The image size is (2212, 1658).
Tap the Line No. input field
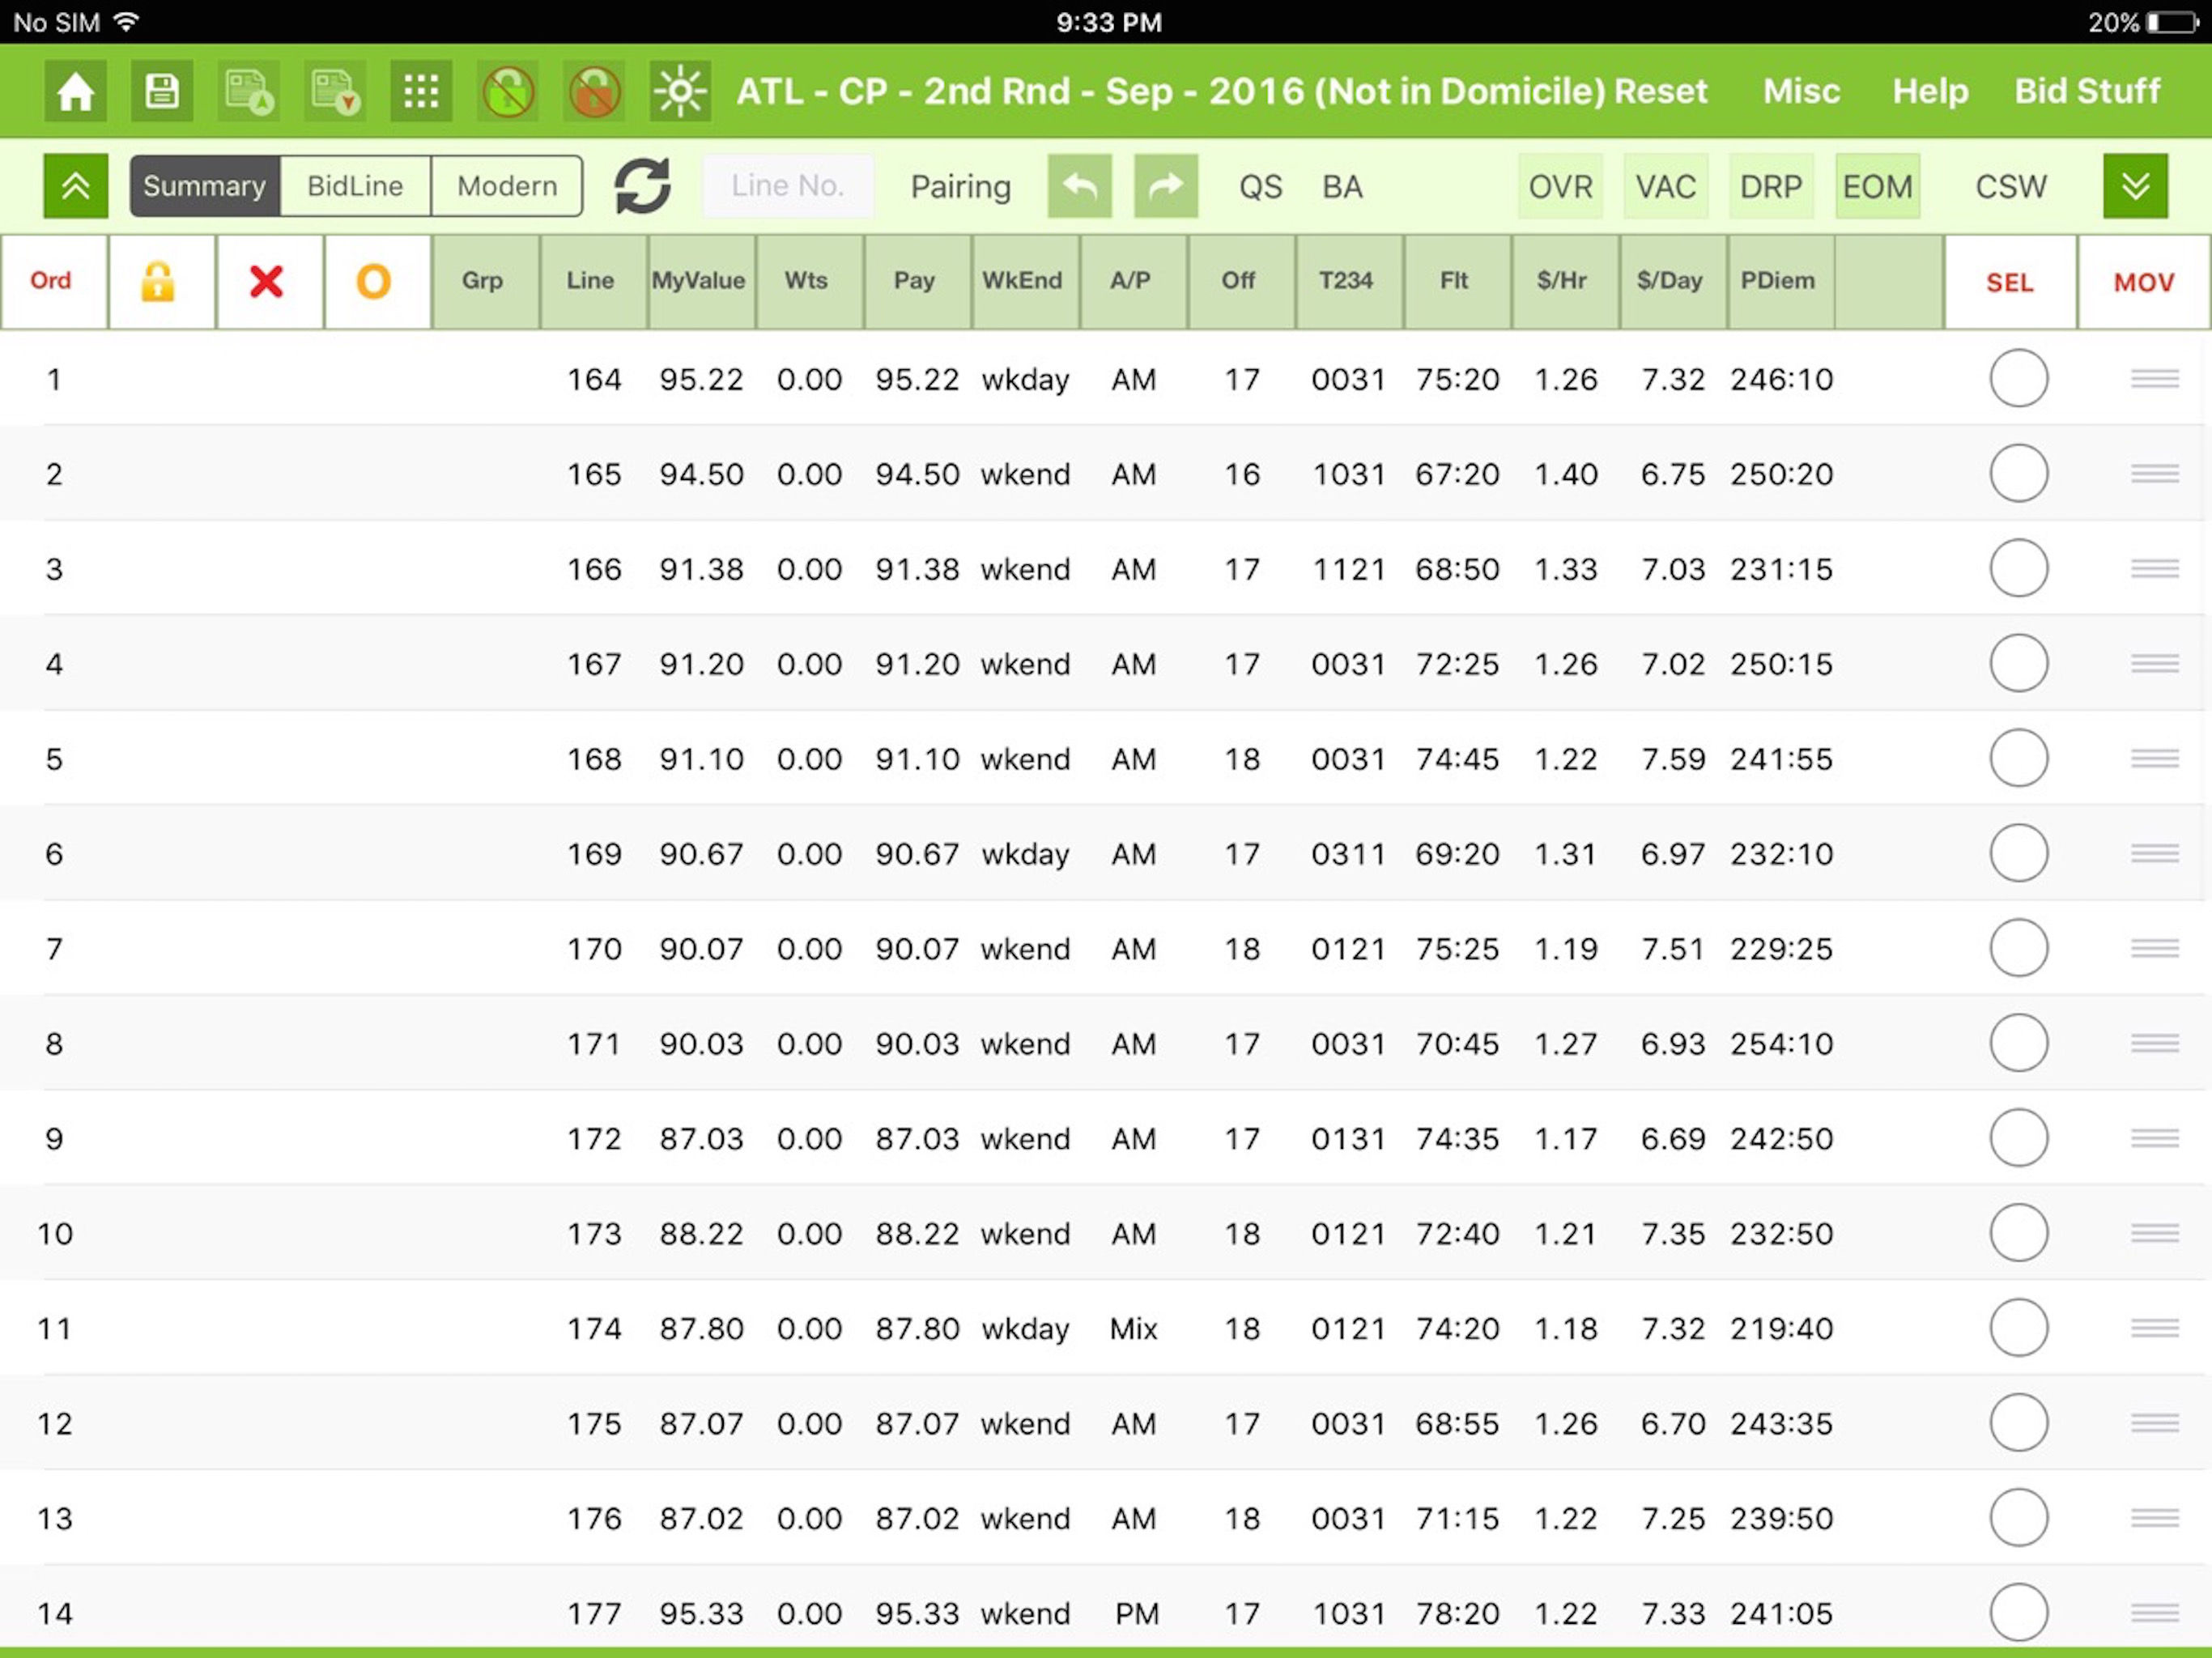coord(788,186)
